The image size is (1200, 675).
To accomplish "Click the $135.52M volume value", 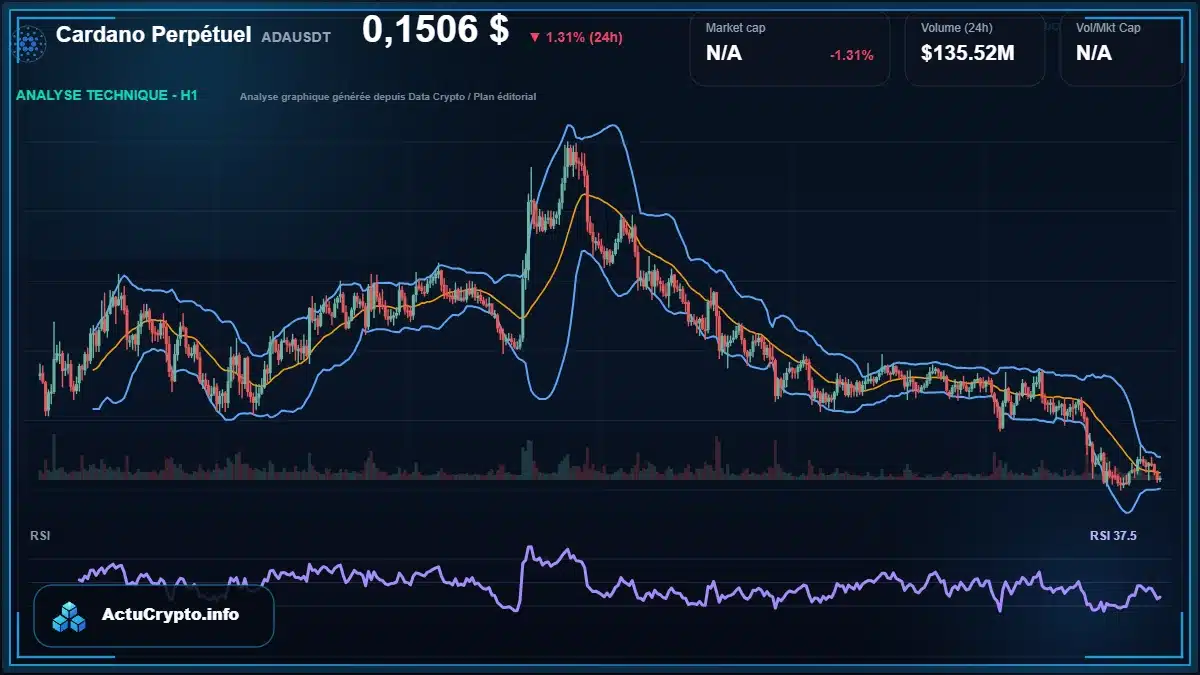I will tap(967, 53).
